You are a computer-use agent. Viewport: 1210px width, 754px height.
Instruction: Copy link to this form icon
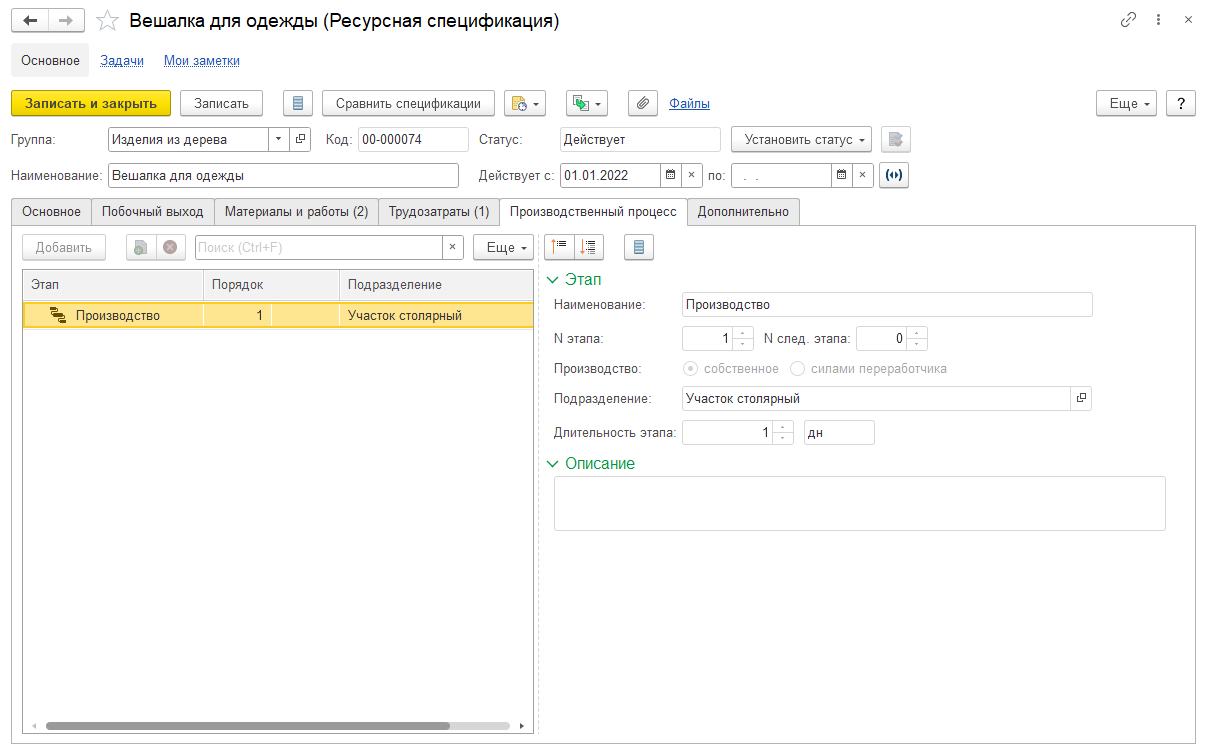tap(1129, 20)
